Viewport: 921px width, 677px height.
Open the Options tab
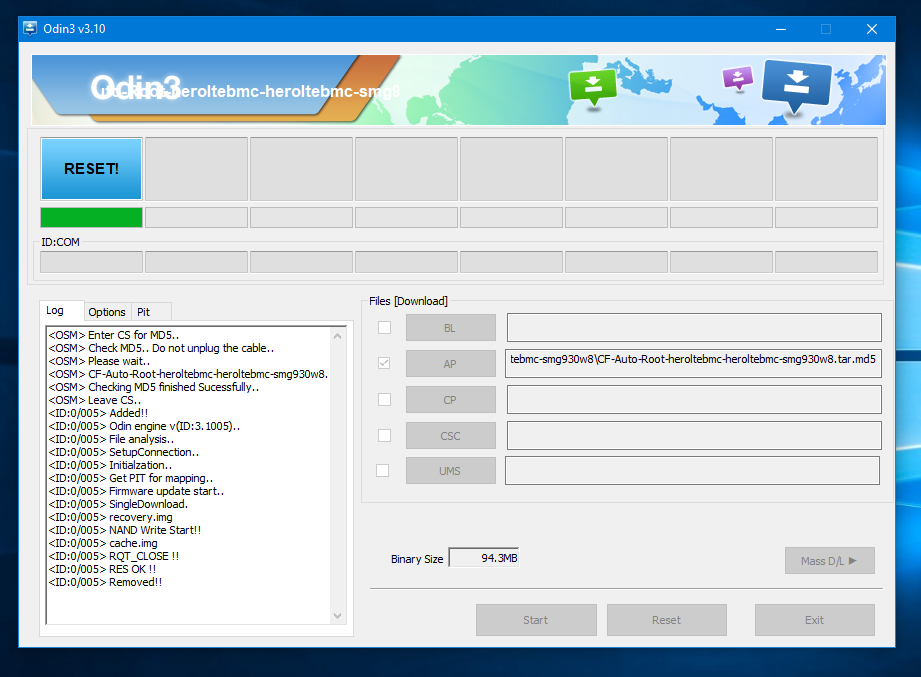click(107, 312)
